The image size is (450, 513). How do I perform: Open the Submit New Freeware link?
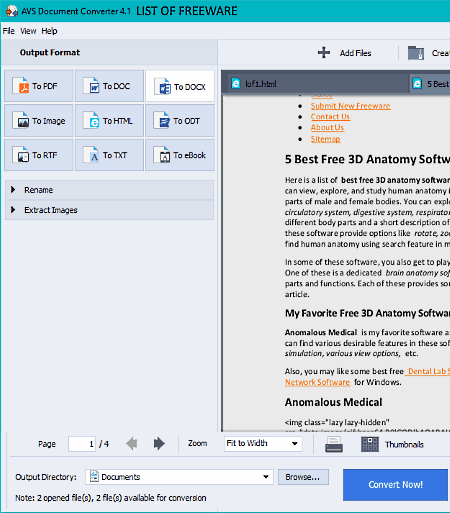pos(350,106)
